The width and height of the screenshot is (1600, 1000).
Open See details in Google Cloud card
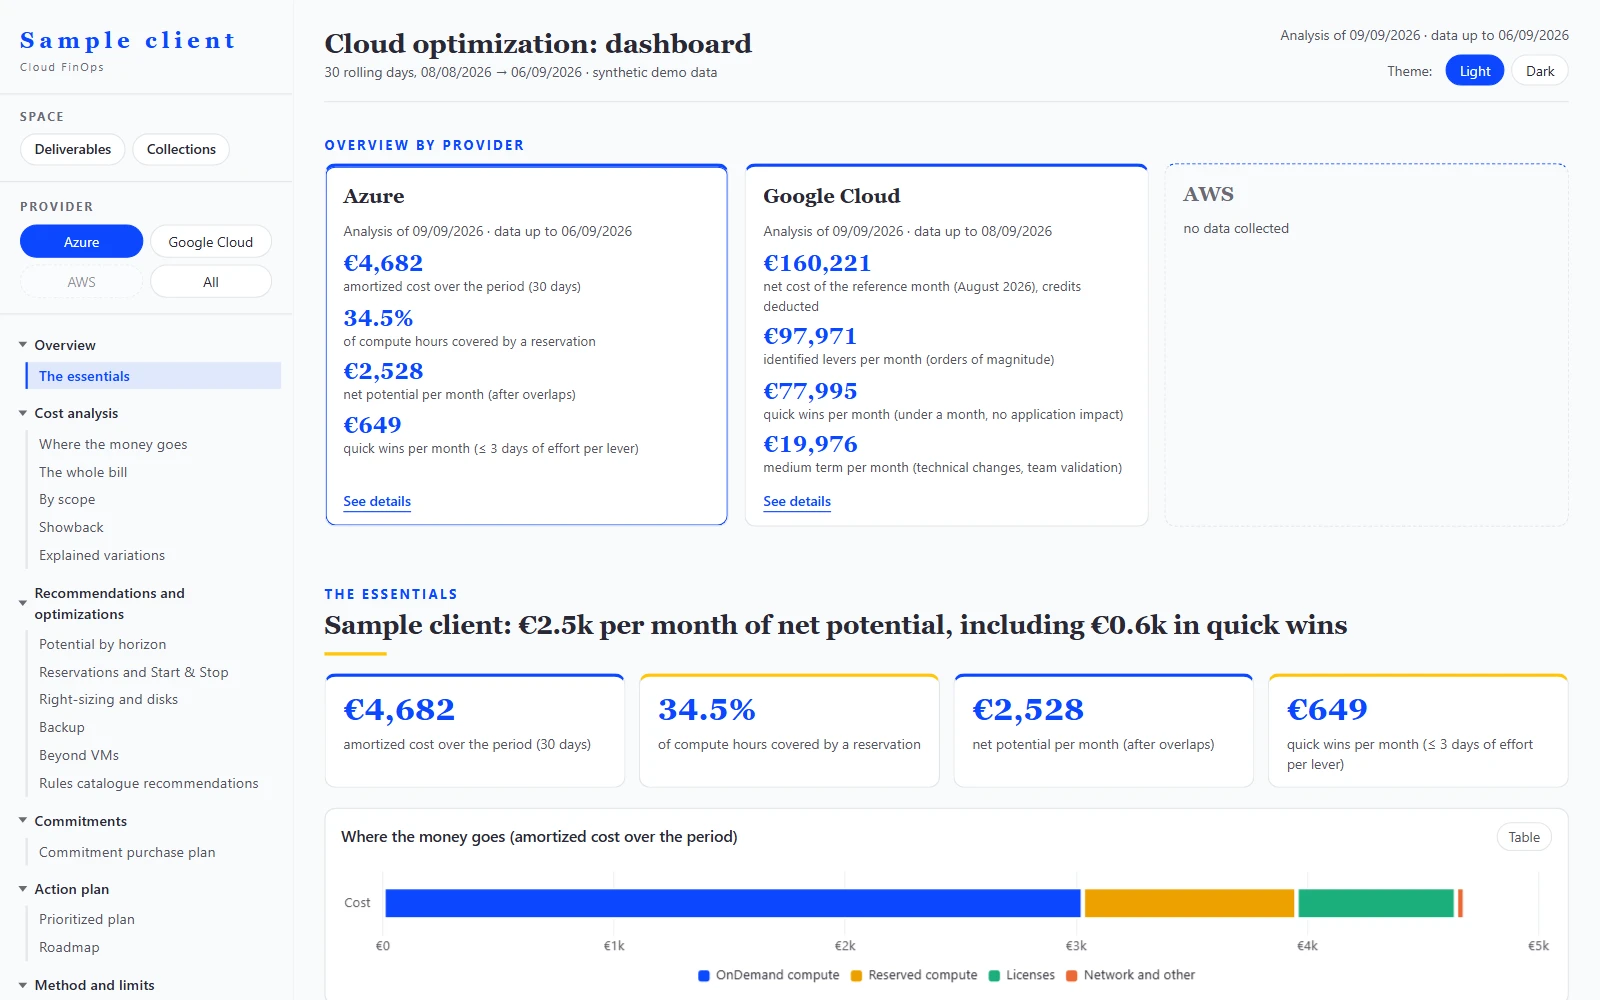click(797, 502)
